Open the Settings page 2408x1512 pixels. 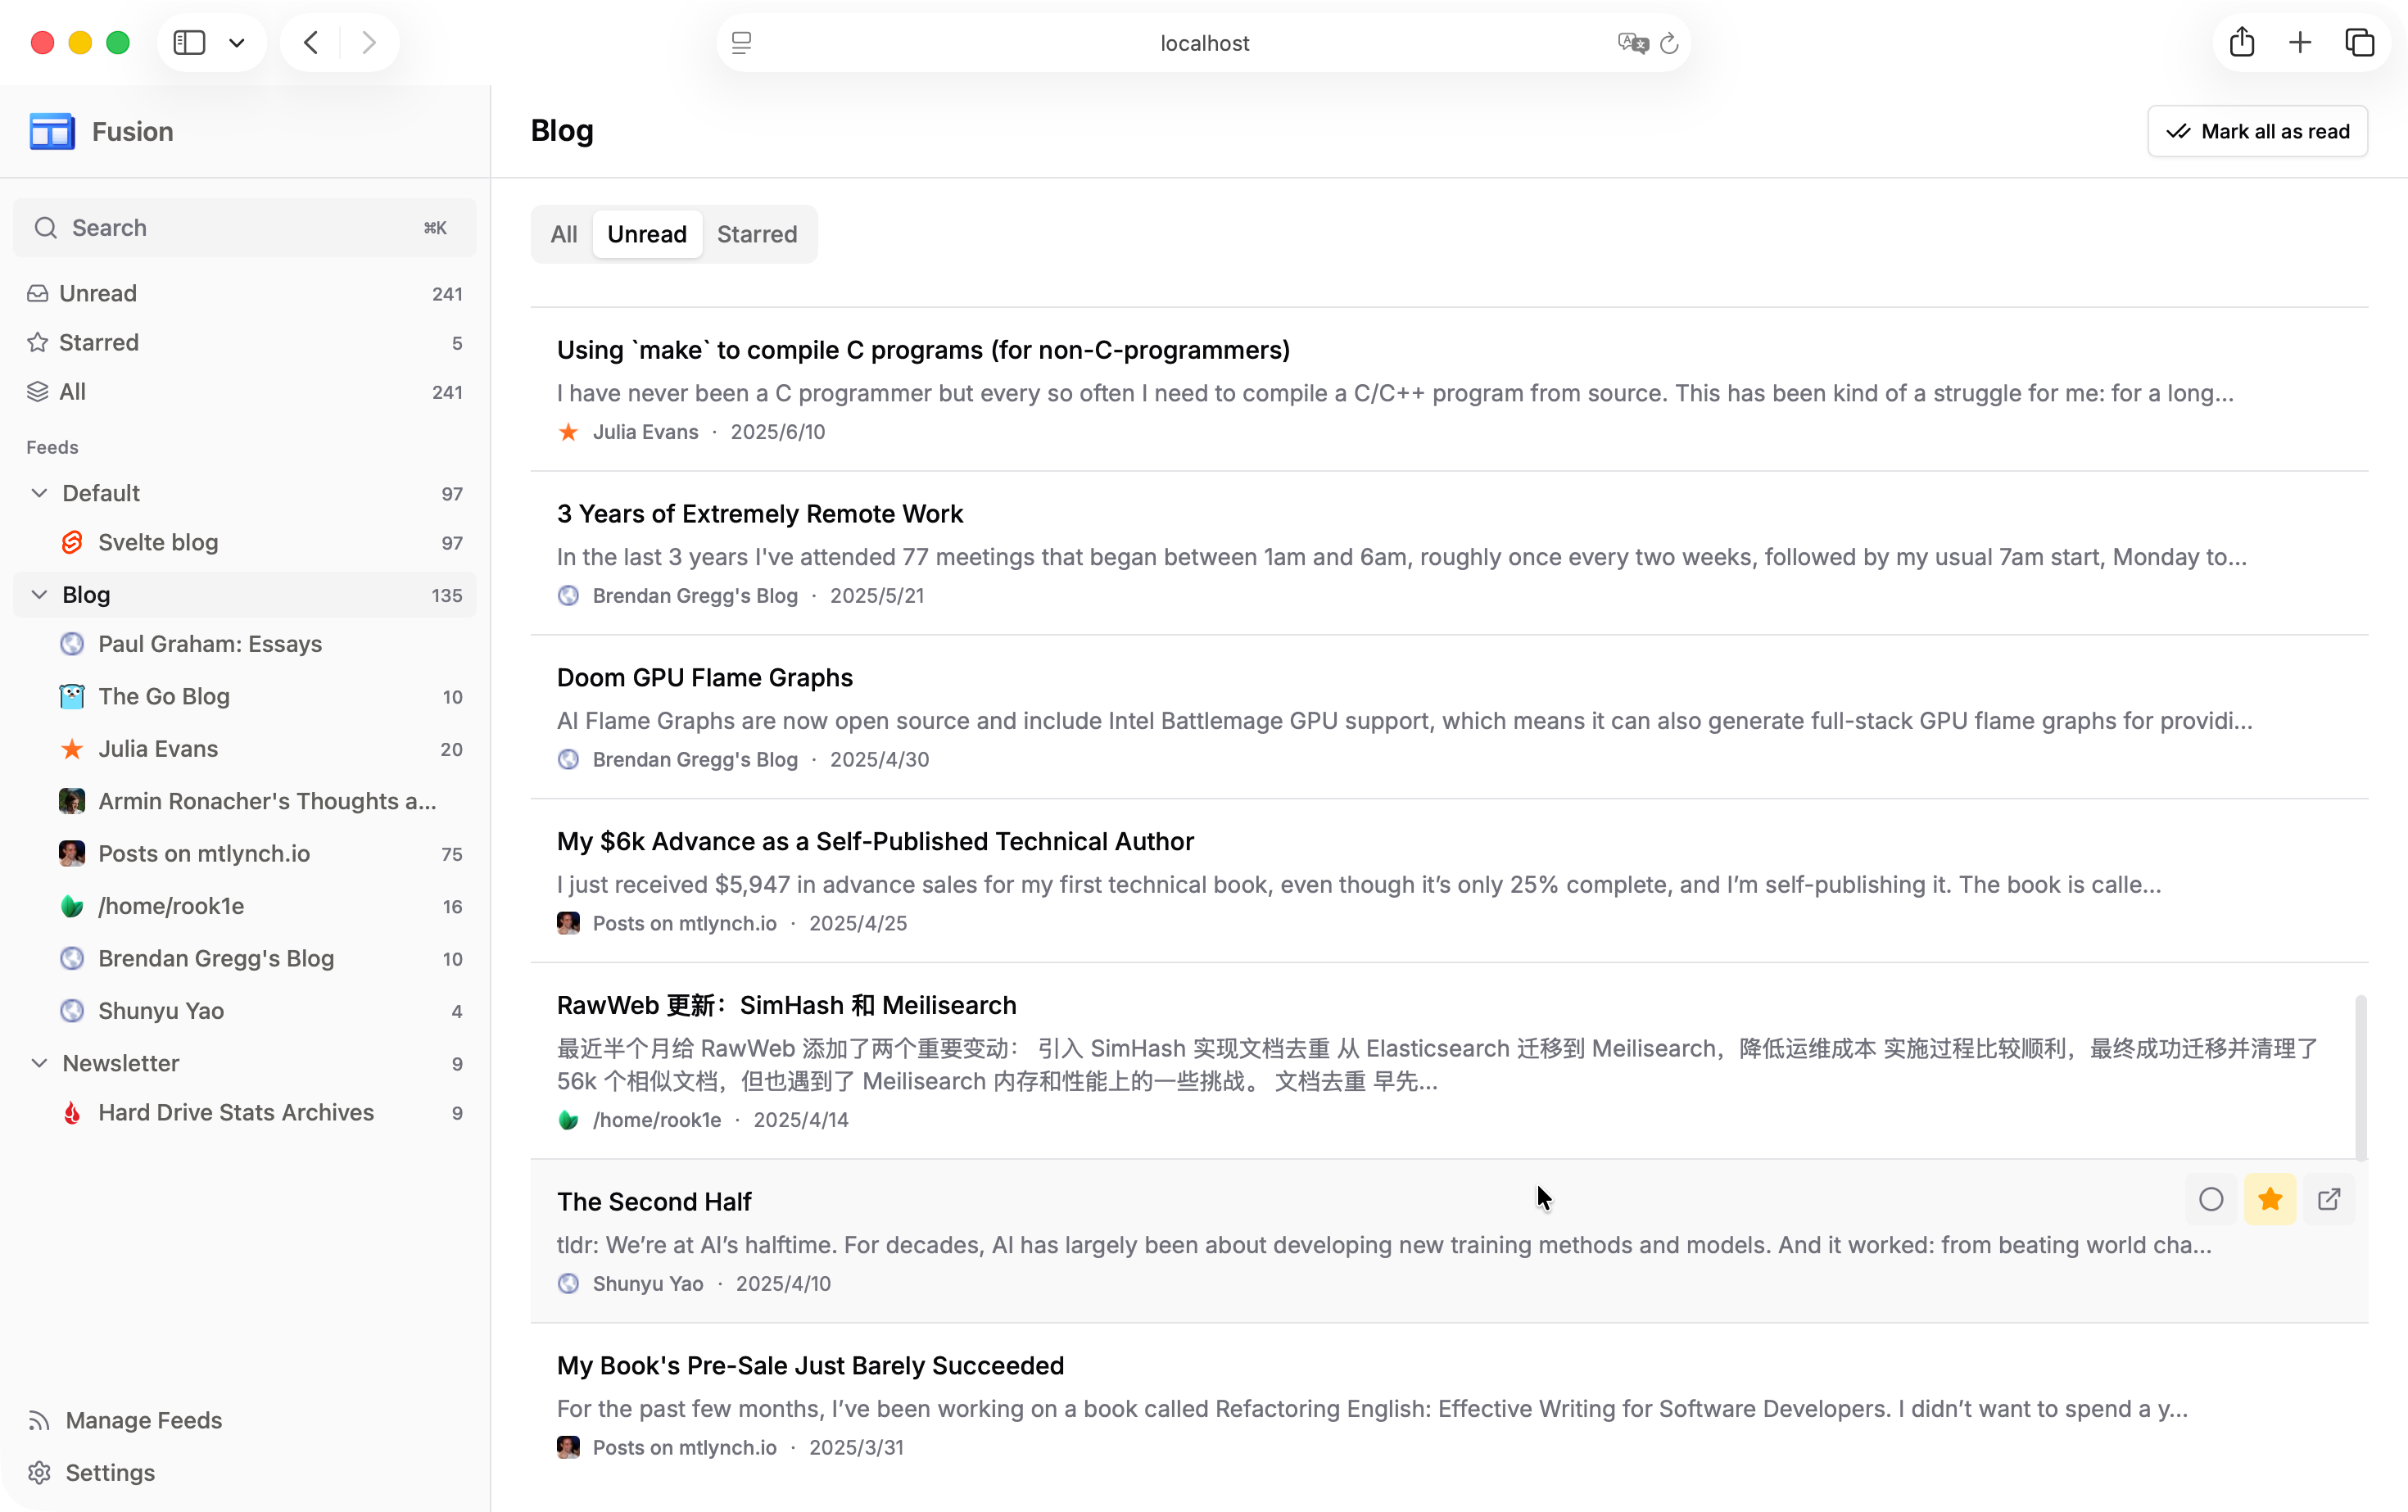pyautogui.click(x=110, y=1472)
